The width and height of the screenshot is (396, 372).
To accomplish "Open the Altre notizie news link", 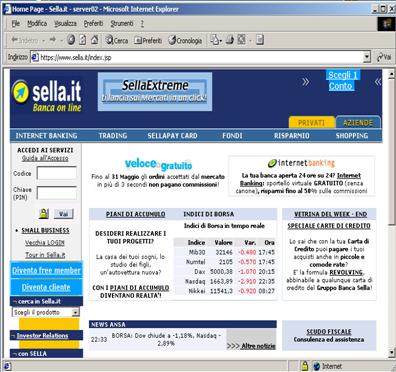I will pyautogui.click(x=251, y=346).
